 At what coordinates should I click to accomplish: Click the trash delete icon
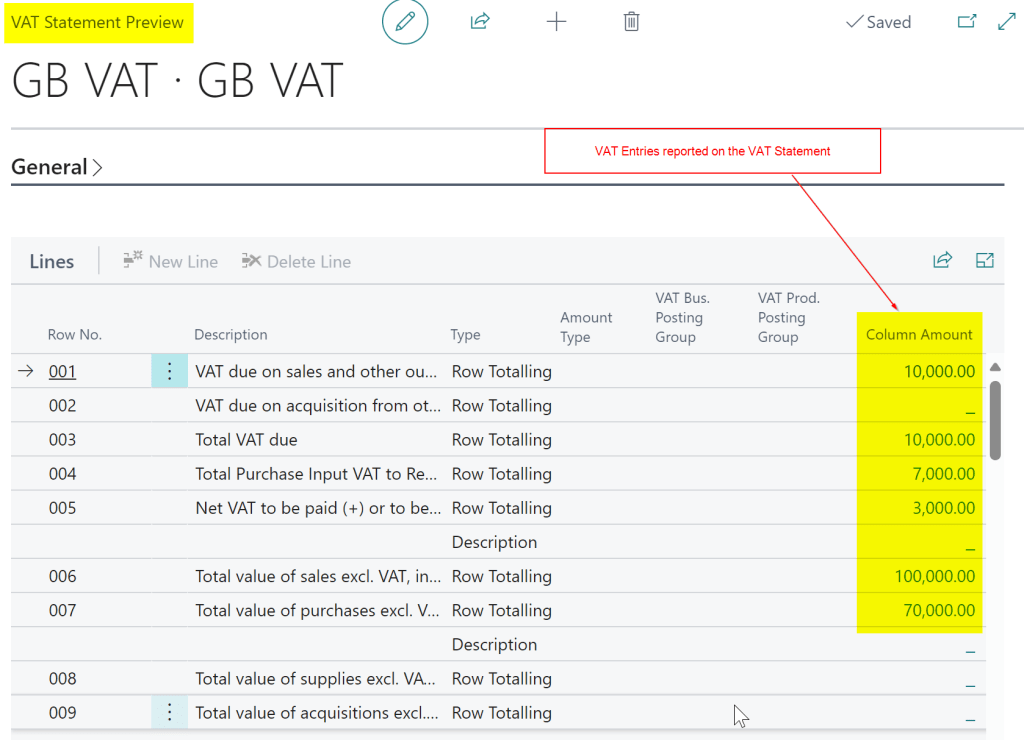click(631, 21)
